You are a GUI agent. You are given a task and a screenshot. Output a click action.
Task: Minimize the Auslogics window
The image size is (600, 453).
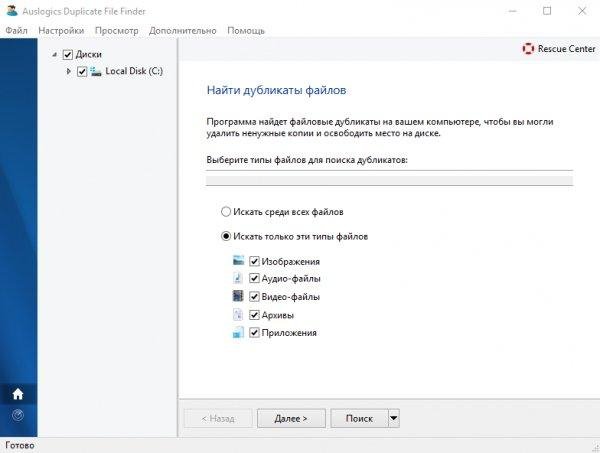click(512, 11)
